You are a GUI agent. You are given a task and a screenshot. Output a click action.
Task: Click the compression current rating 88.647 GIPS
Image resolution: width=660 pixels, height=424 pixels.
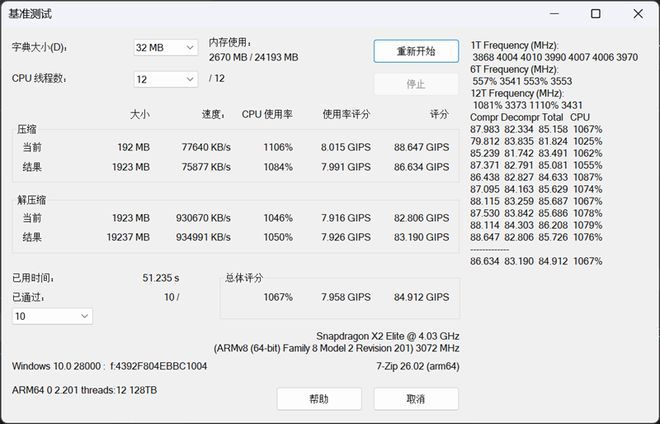coord(421,147)
